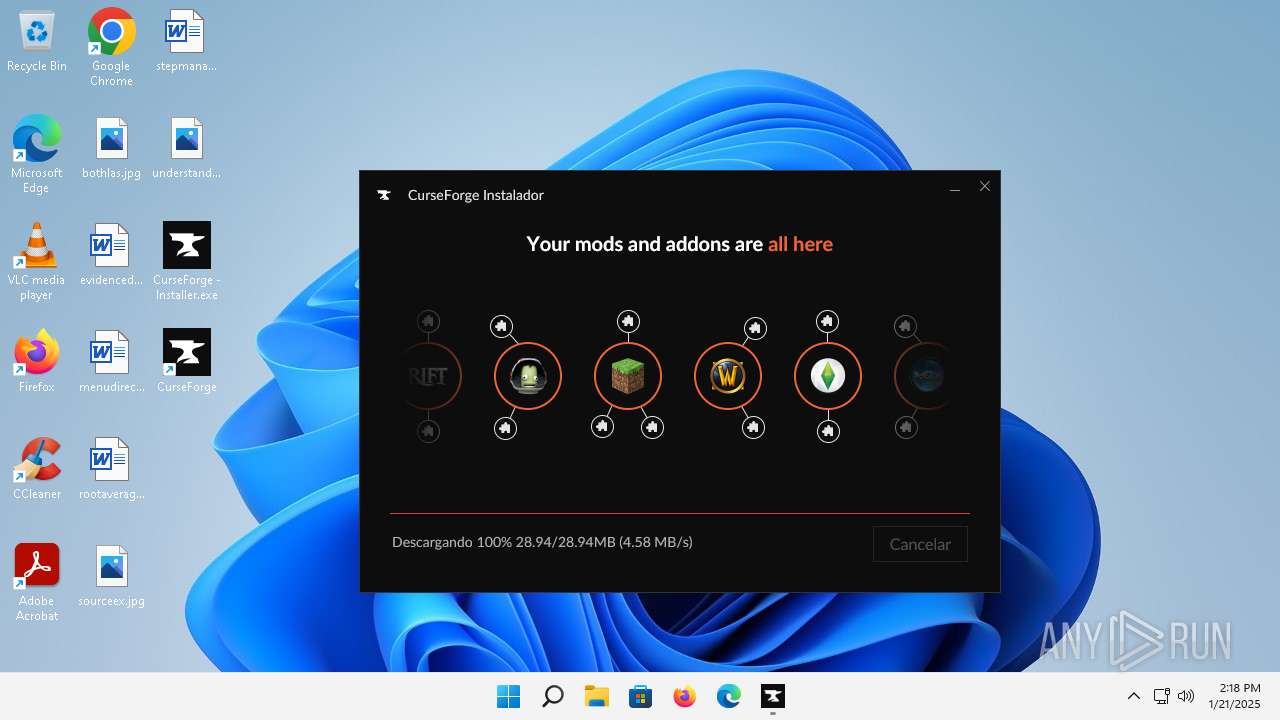This screenshot has width=1280, height=720.
Task: Click the CurseForge anvil logo in title bar
Action: pyautogui.click(x=384, y=195)
